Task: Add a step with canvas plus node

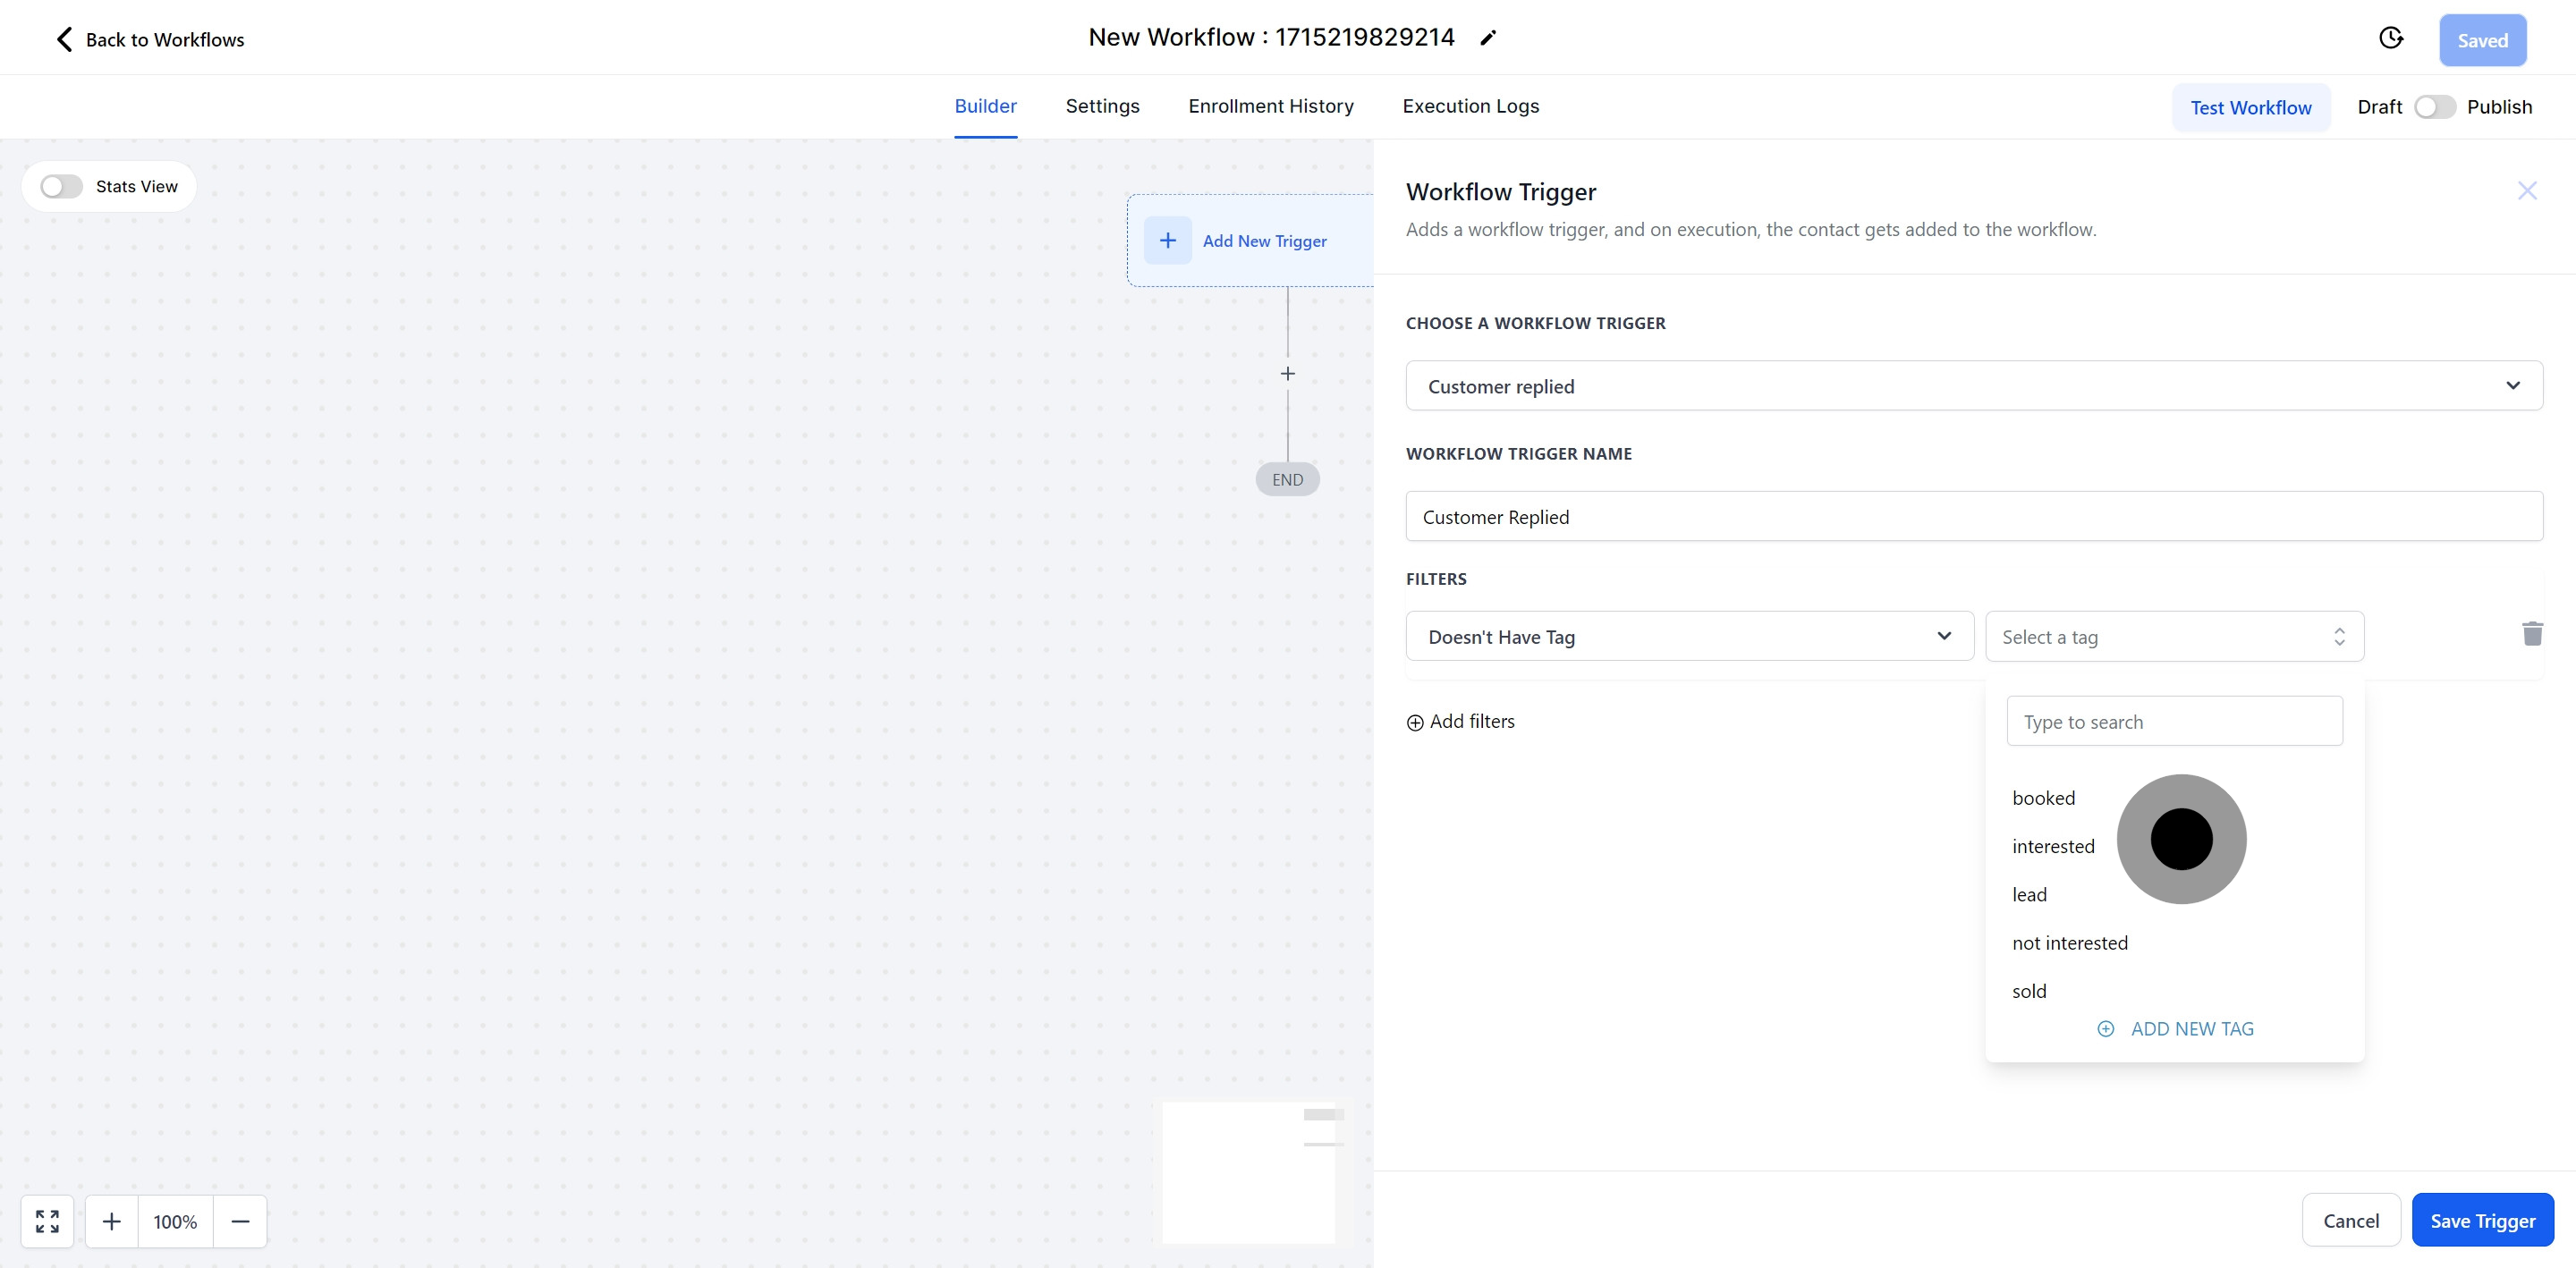Action: tap(1288, 374)
